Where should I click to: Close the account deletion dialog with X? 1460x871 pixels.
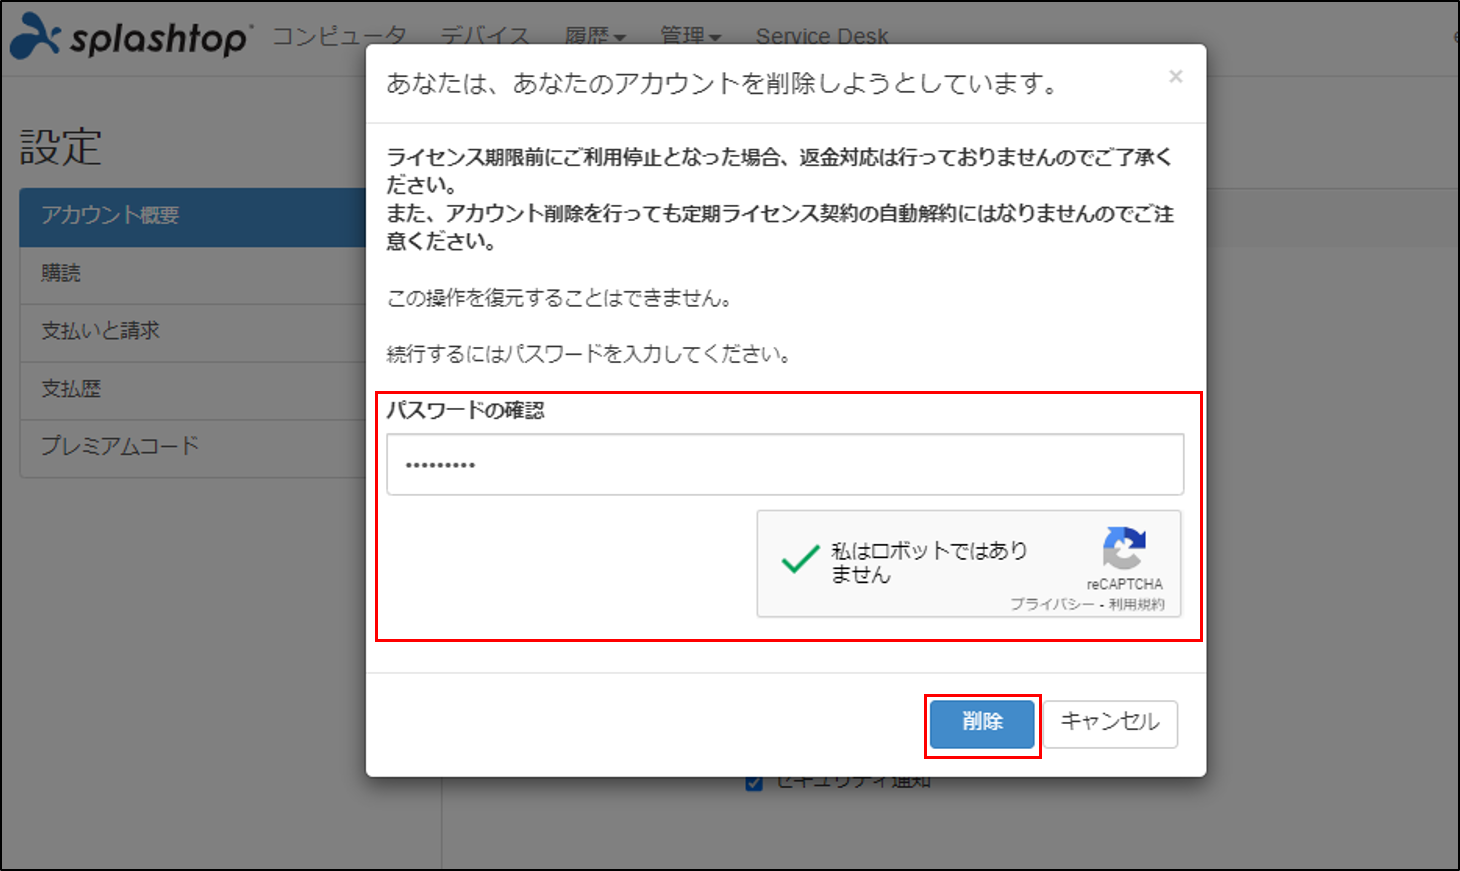coord(1176,77)
